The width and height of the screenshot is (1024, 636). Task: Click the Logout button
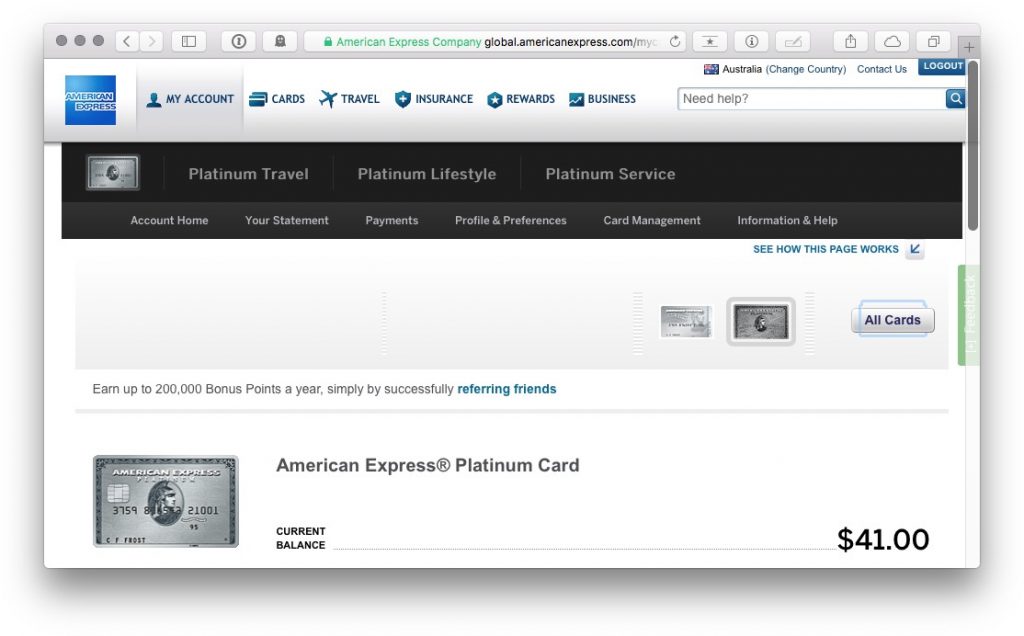[x=942, y=66]
